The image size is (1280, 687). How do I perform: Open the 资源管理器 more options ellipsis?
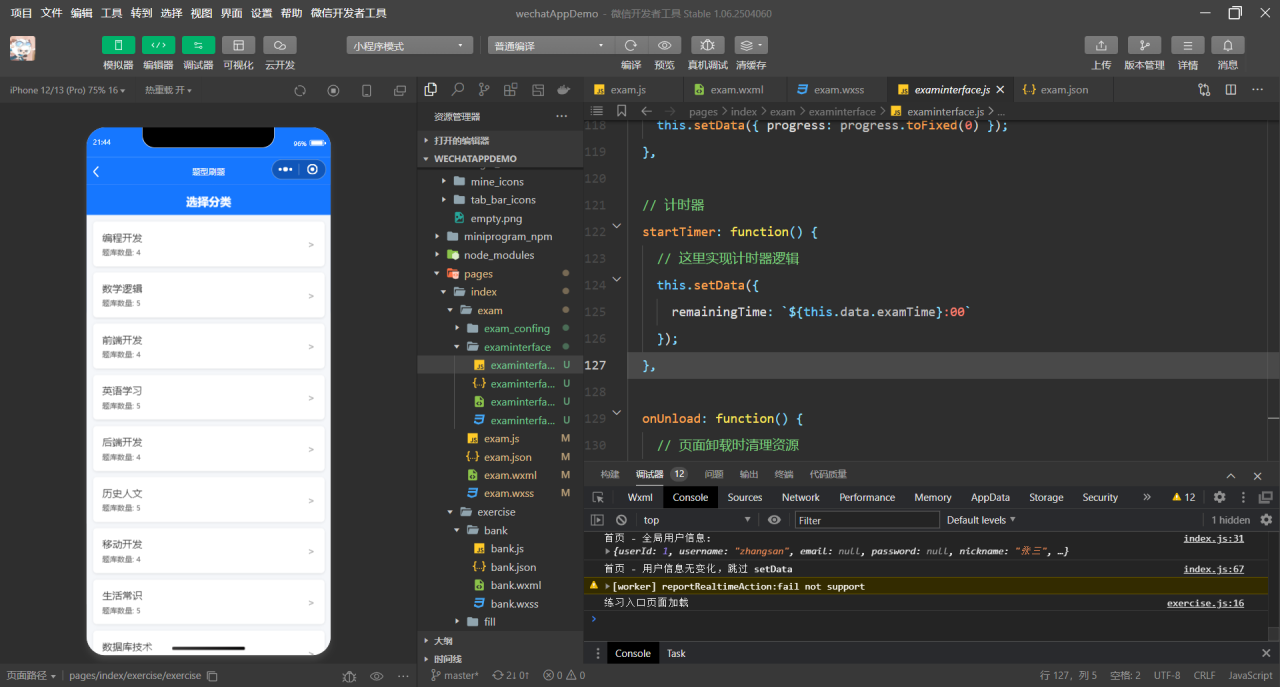562,116
